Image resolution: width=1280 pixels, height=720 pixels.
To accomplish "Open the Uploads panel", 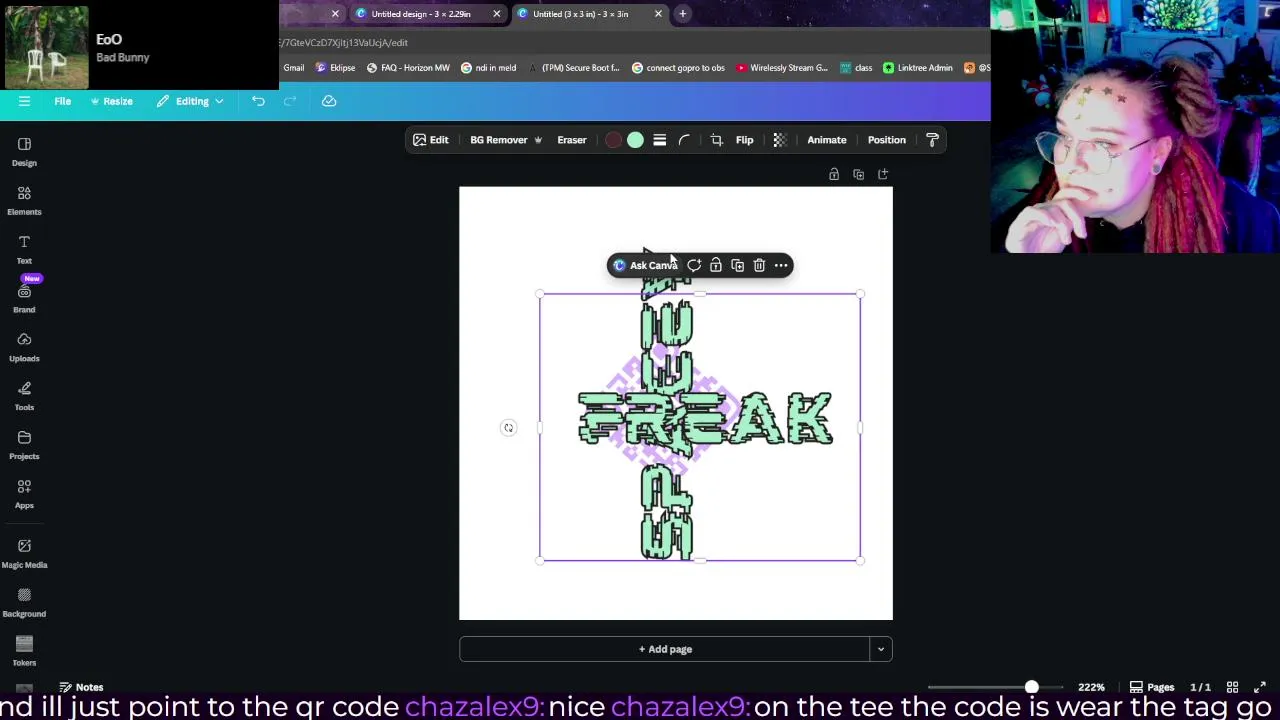I will (x=24, y=347).
